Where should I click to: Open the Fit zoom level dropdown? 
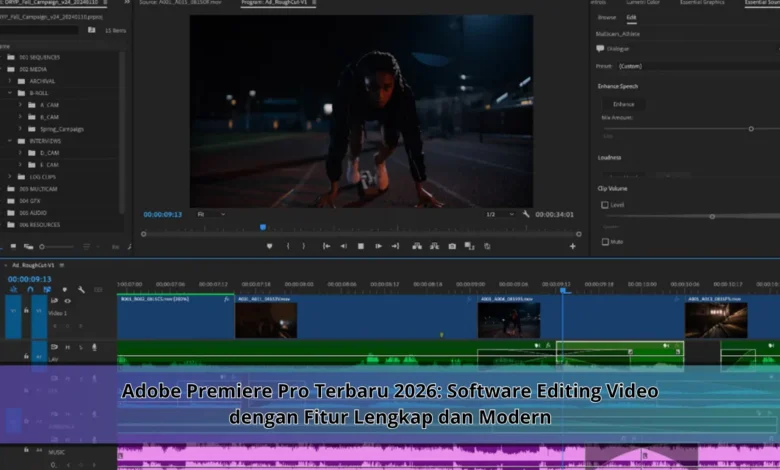(x=211, y=214)
